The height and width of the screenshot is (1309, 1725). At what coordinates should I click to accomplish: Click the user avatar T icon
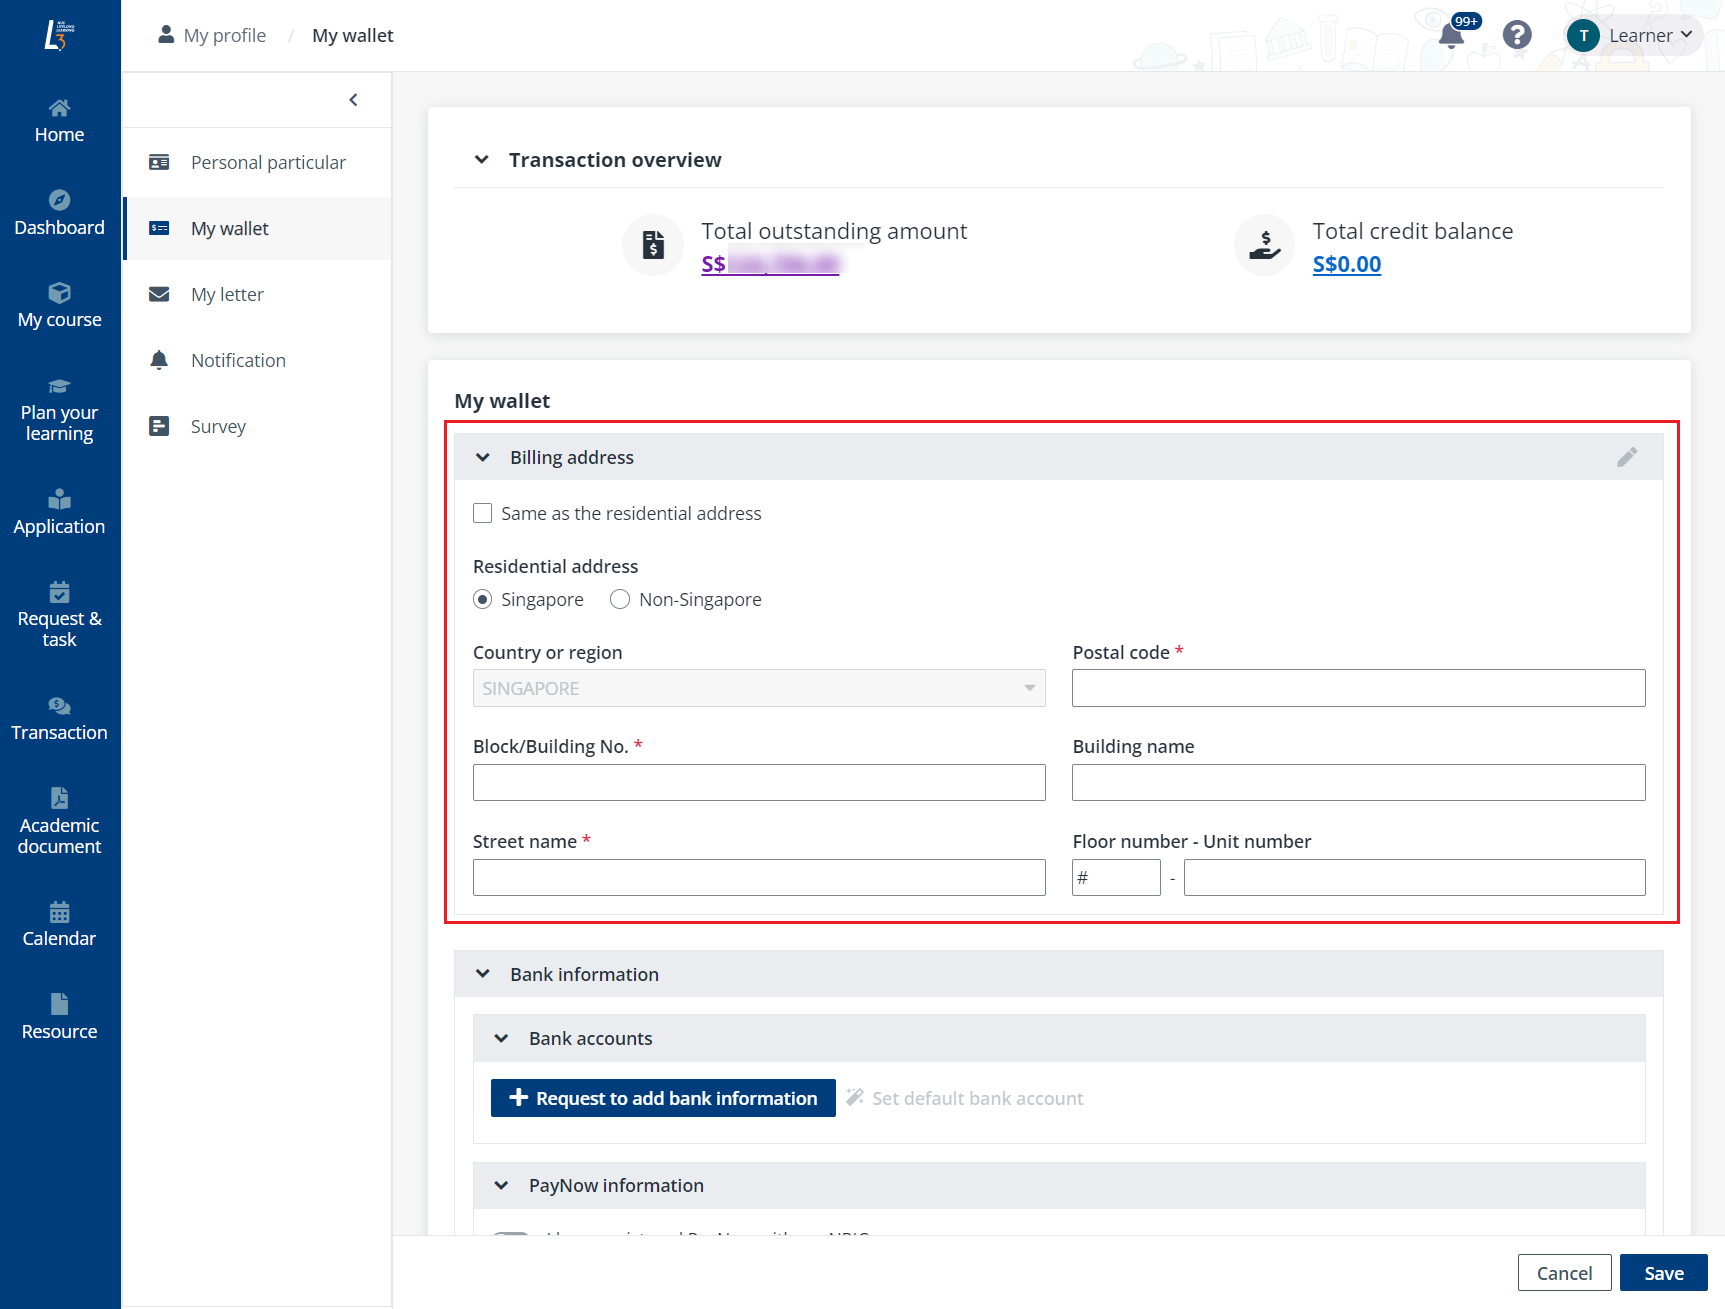click(x=1583, y=35)
